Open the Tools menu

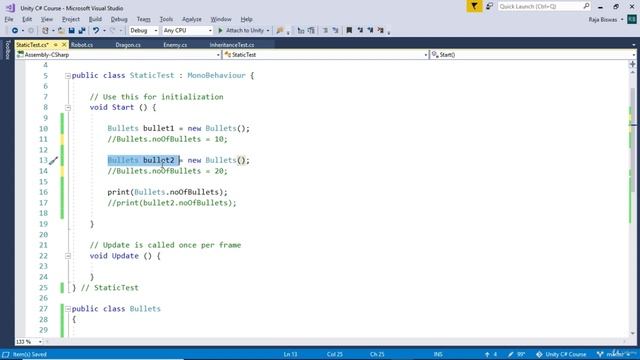pyautogui.click(x=166, y=19)
